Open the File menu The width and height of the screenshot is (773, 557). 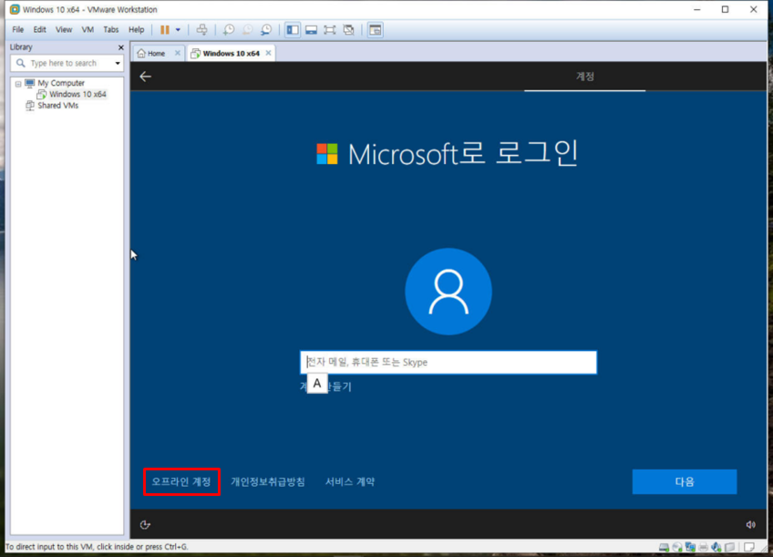click(x=18, y=30)
